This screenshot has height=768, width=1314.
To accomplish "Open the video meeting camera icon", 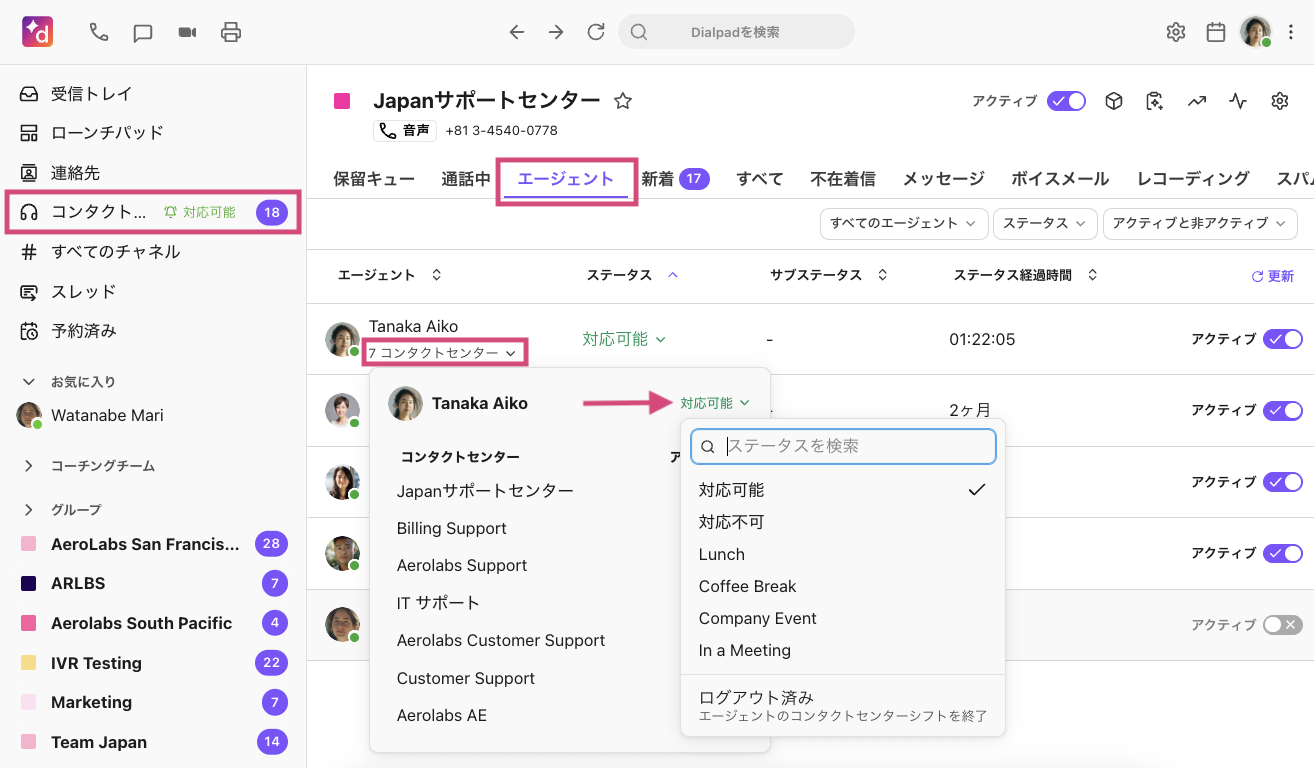I will click(187, 32).
